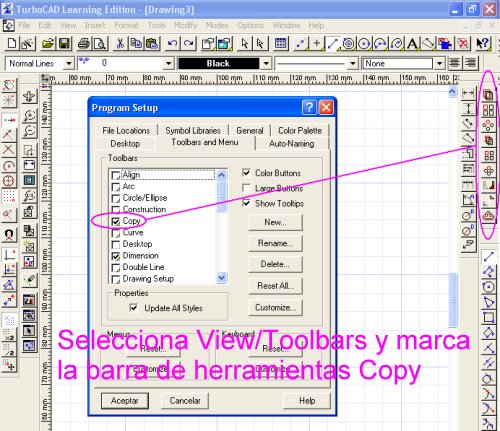Toggle the Color Buttons checkbox
Image resolution: width=500 pixels, height=431 pixels.
(246, 173)
